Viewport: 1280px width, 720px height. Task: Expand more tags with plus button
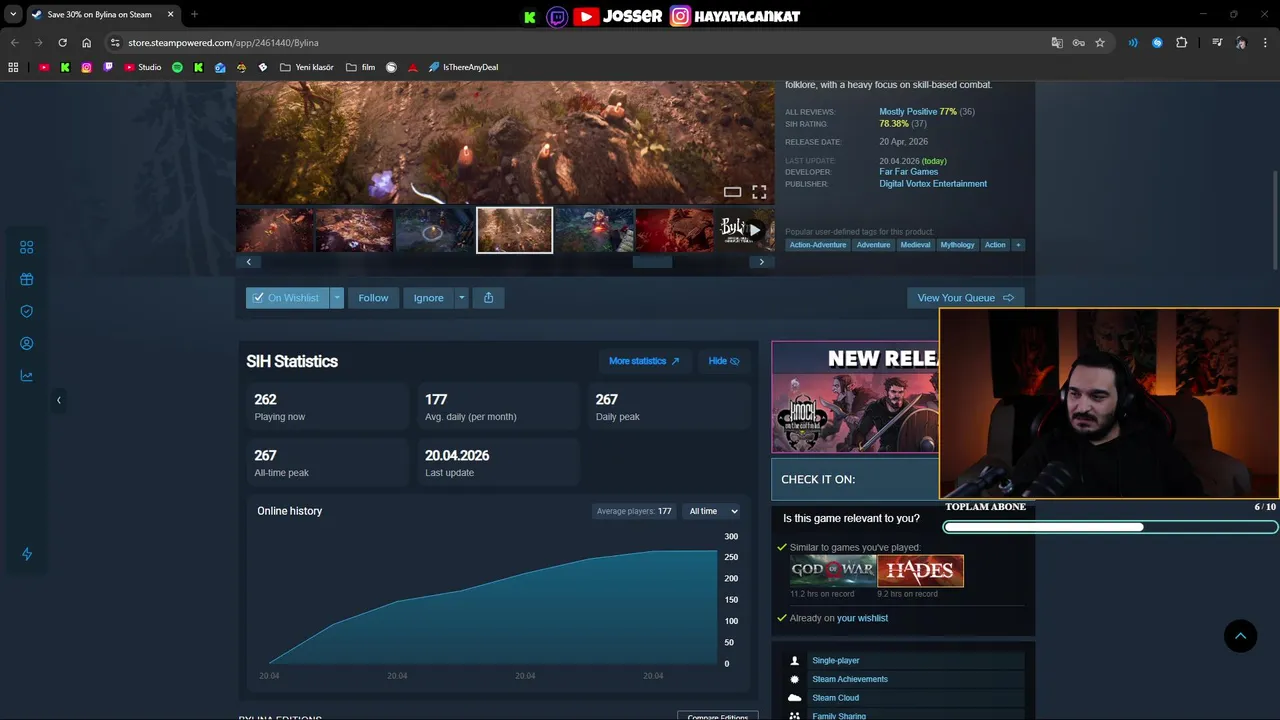1018,244
